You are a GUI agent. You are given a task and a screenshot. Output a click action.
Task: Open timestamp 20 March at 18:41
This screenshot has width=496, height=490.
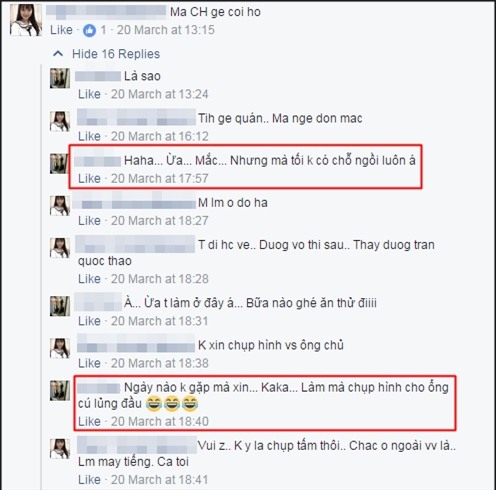pos(160,480)
